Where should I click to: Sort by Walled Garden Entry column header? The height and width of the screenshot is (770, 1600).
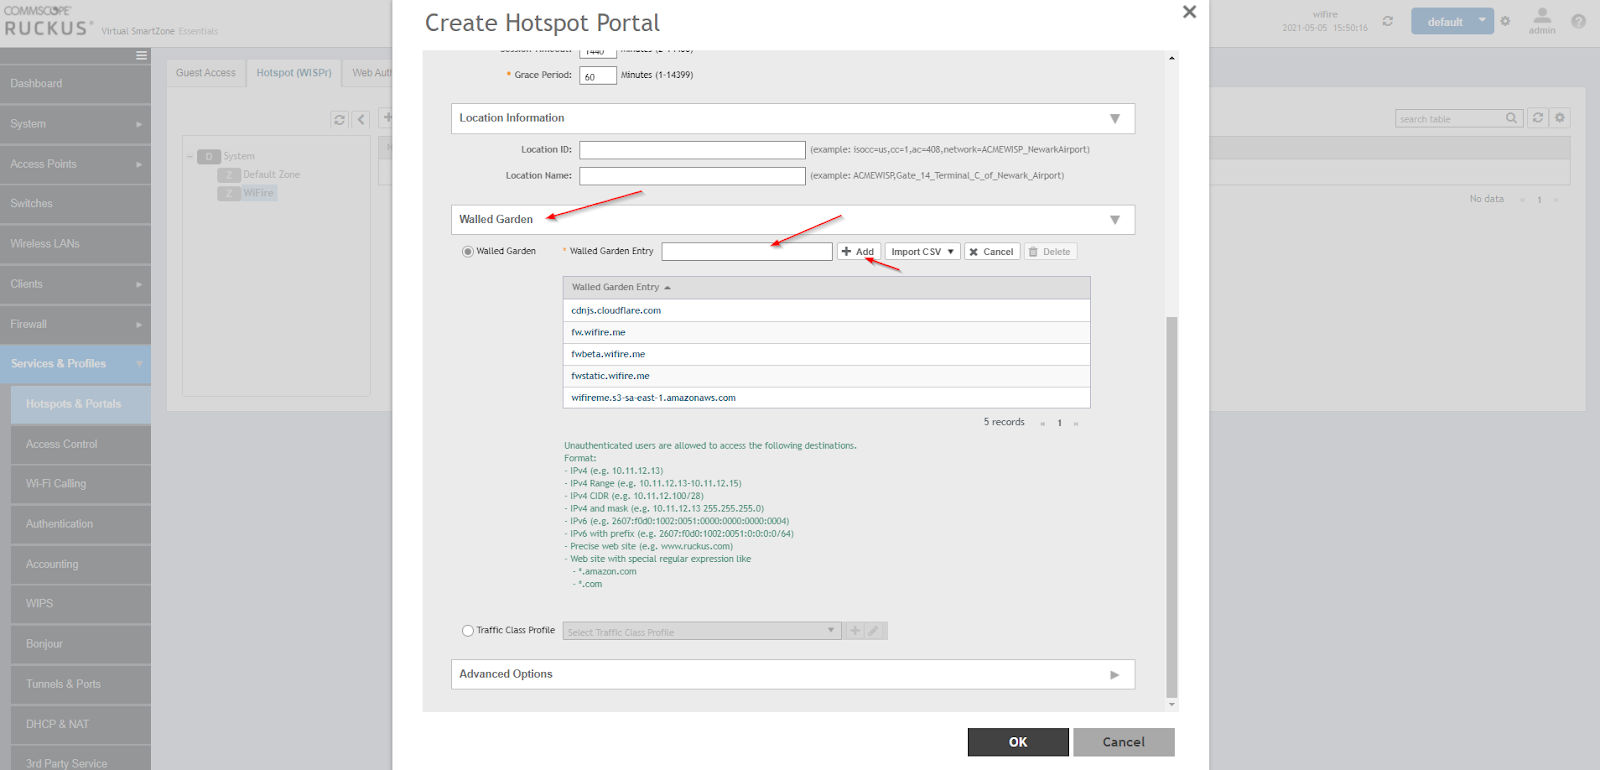(x=826, y=288)
